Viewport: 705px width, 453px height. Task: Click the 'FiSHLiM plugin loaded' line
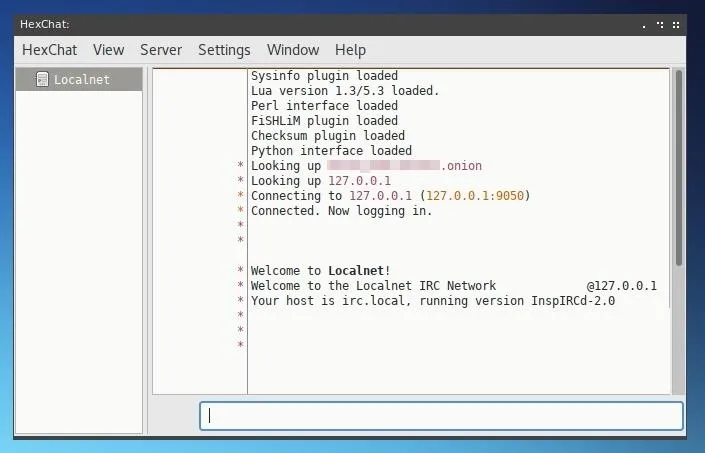pos(324,120)
